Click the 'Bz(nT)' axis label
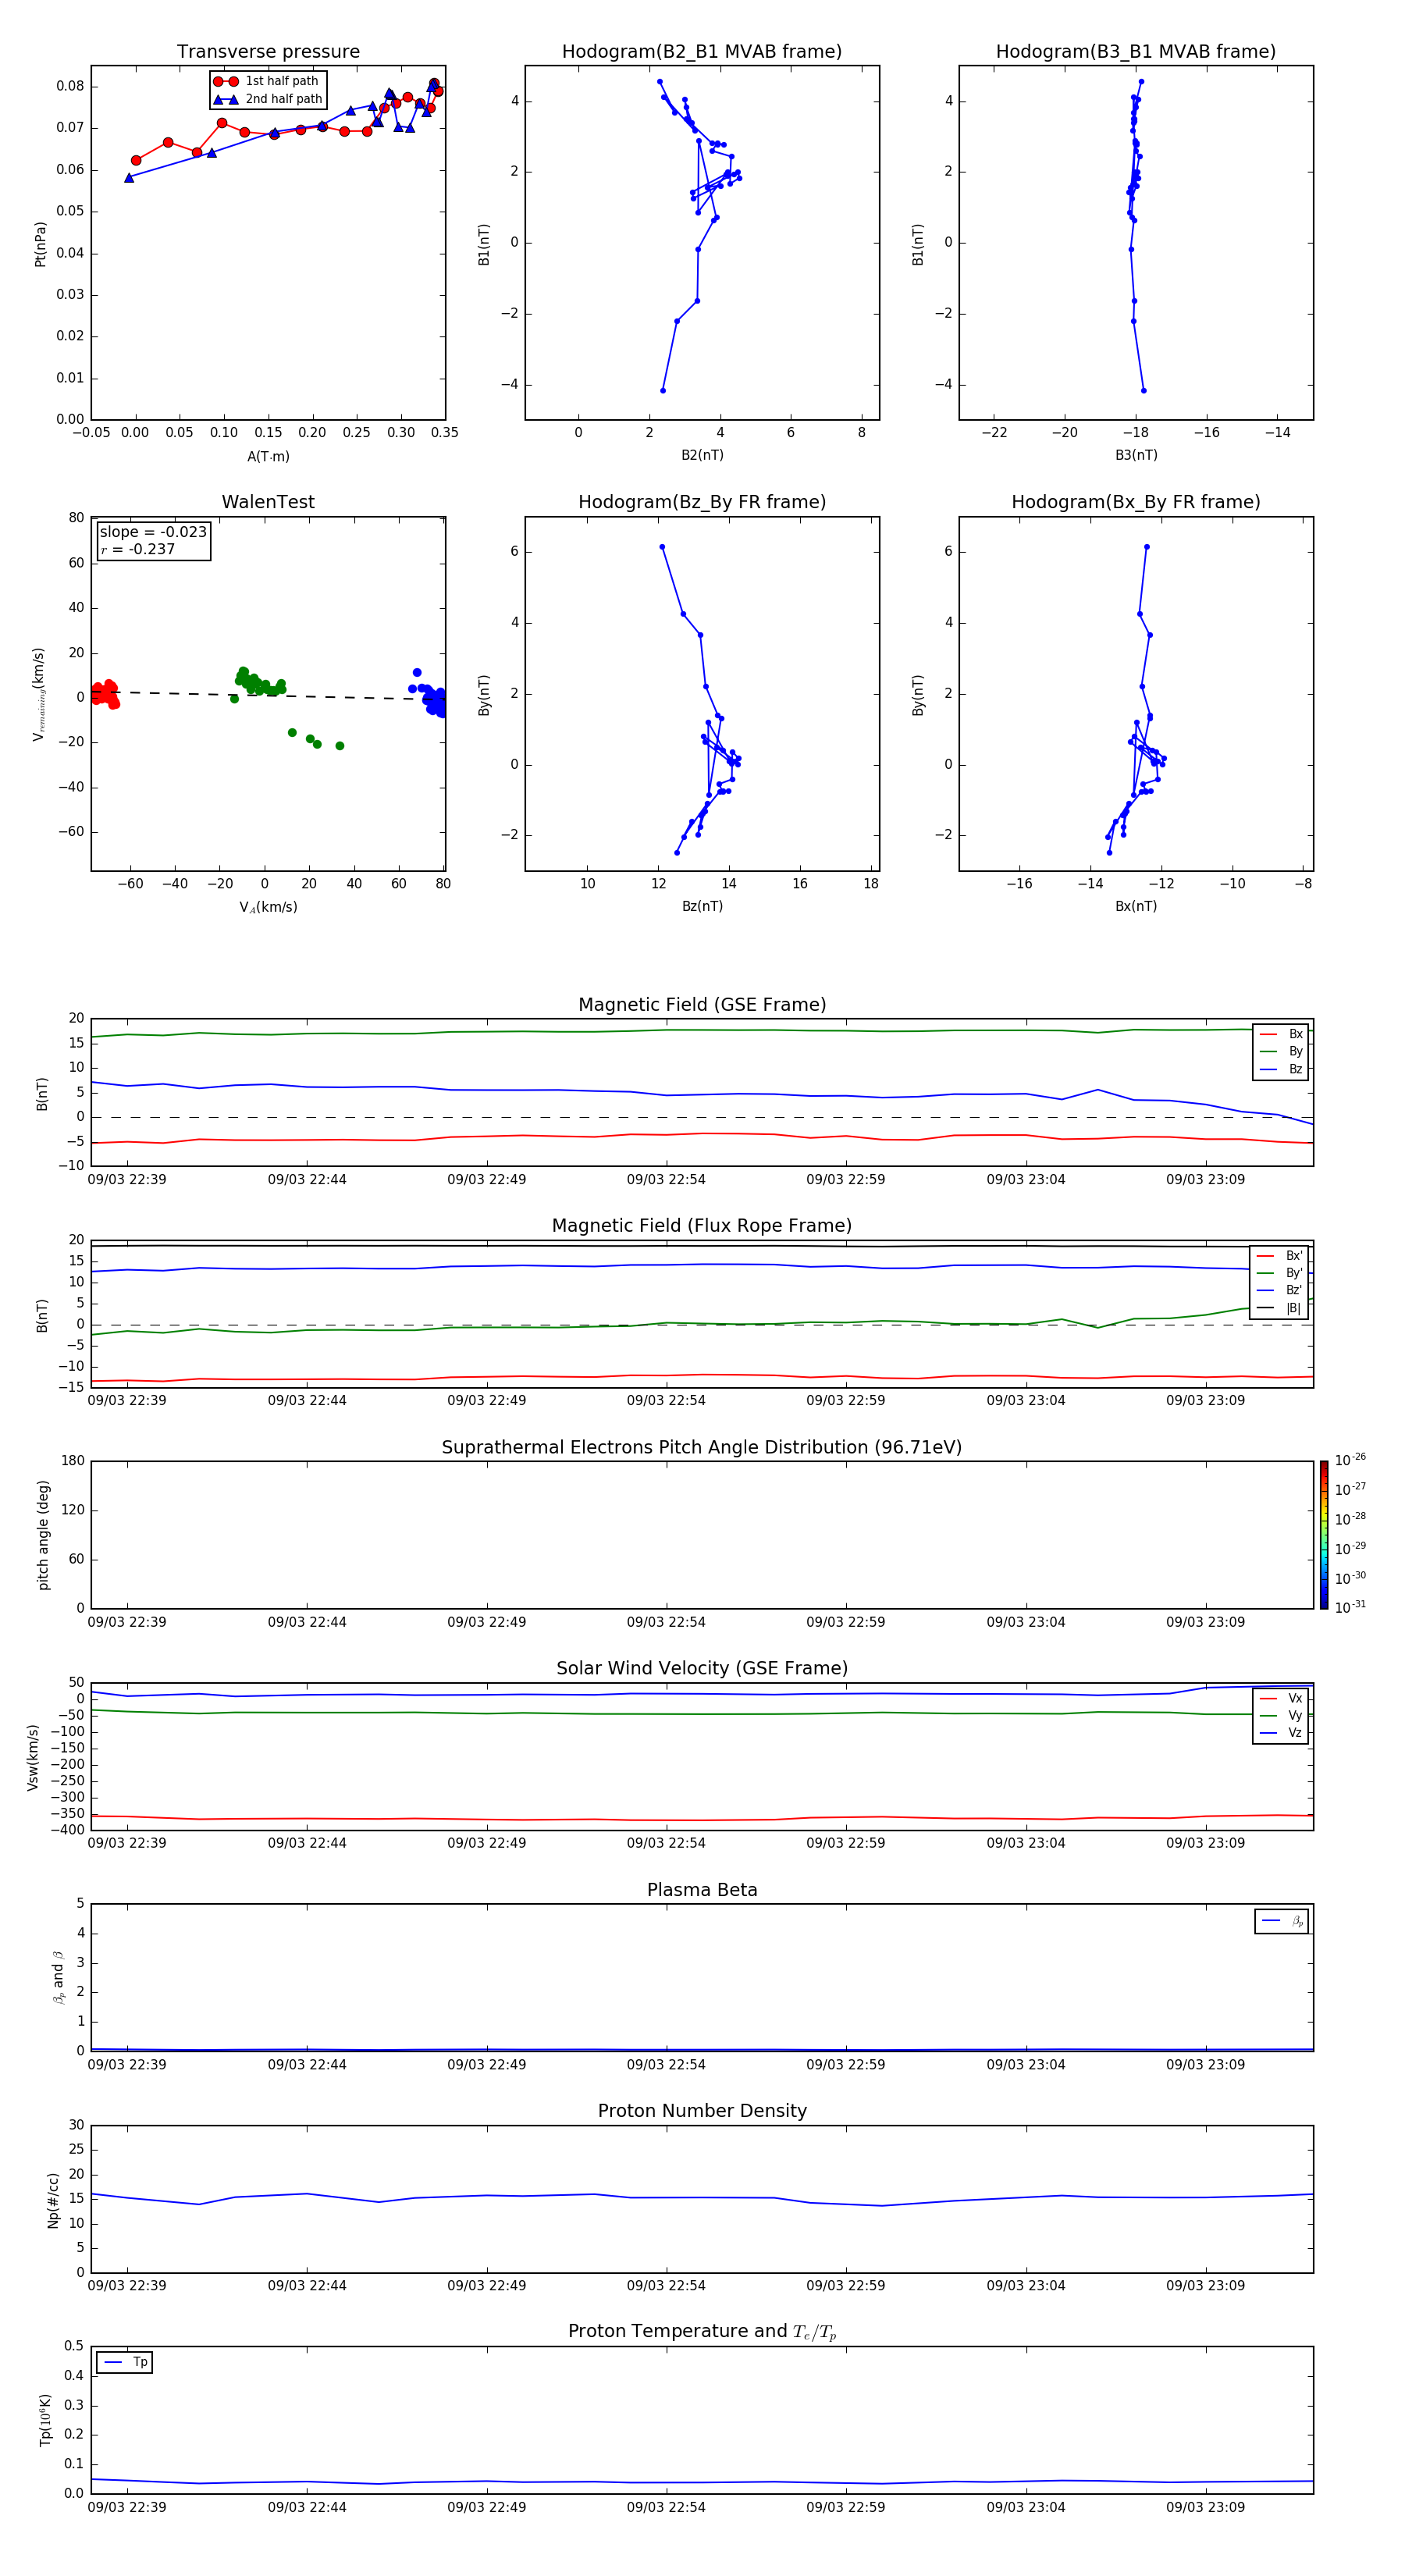This screenshot has height=2576, width=1405. [x=702, y=906]
